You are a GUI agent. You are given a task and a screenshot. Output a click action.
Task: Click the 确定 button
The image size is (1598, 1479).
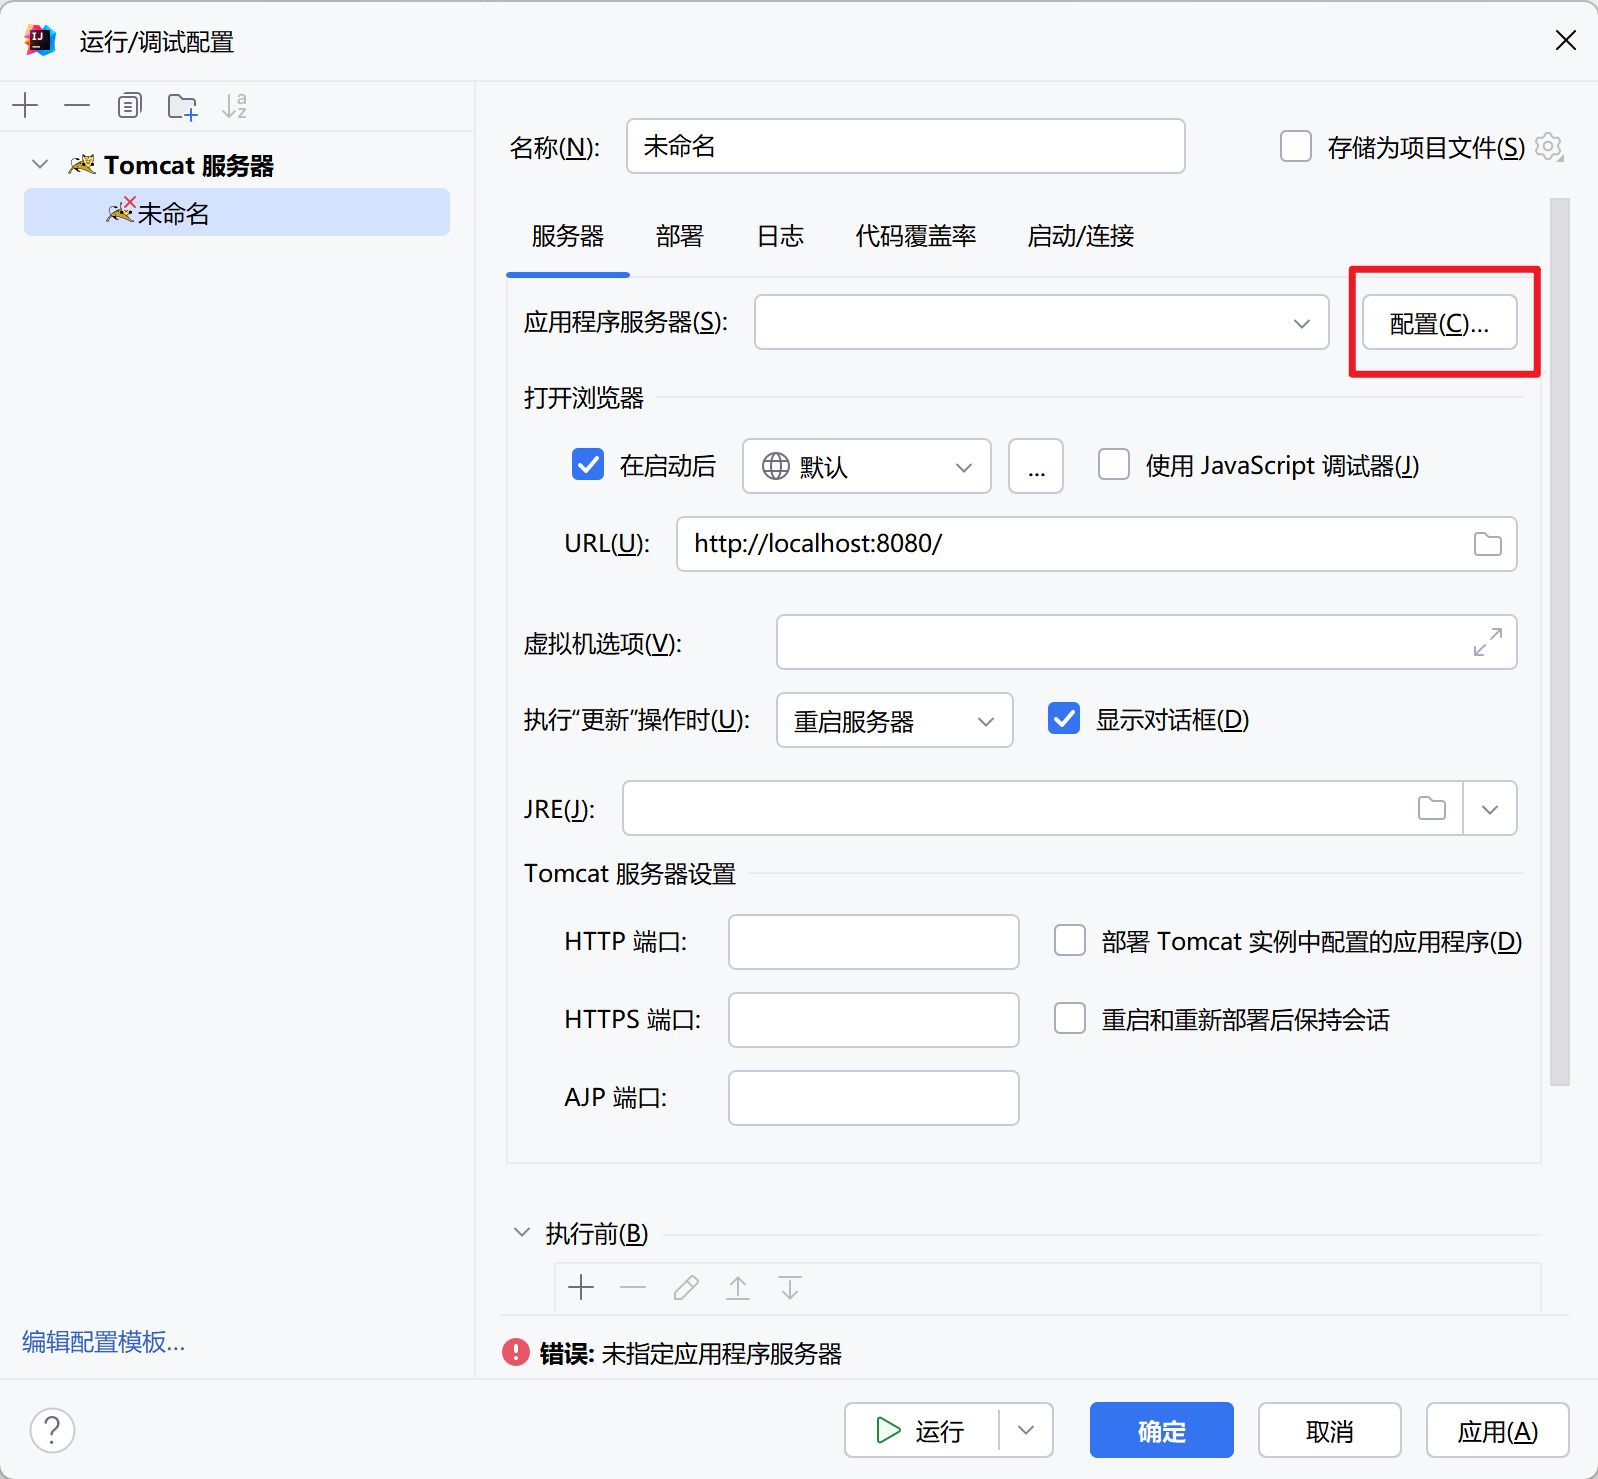(x=1161, y=1430)
